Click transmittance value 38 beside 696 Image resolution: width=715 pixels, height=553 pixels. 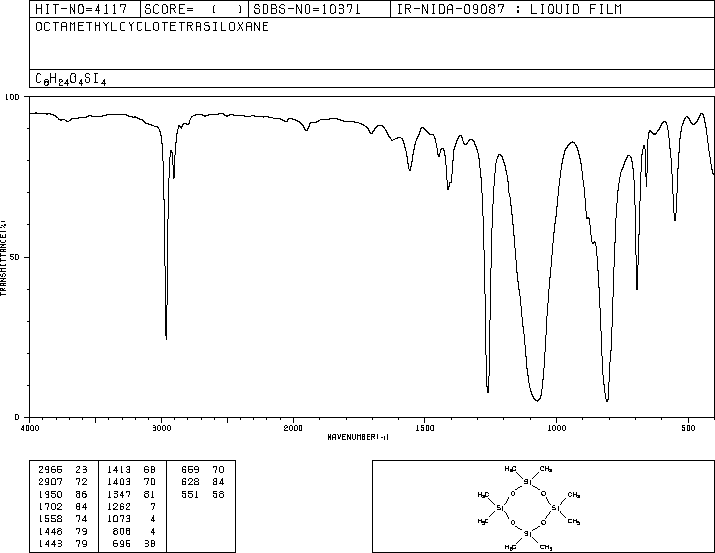point(150,544)
